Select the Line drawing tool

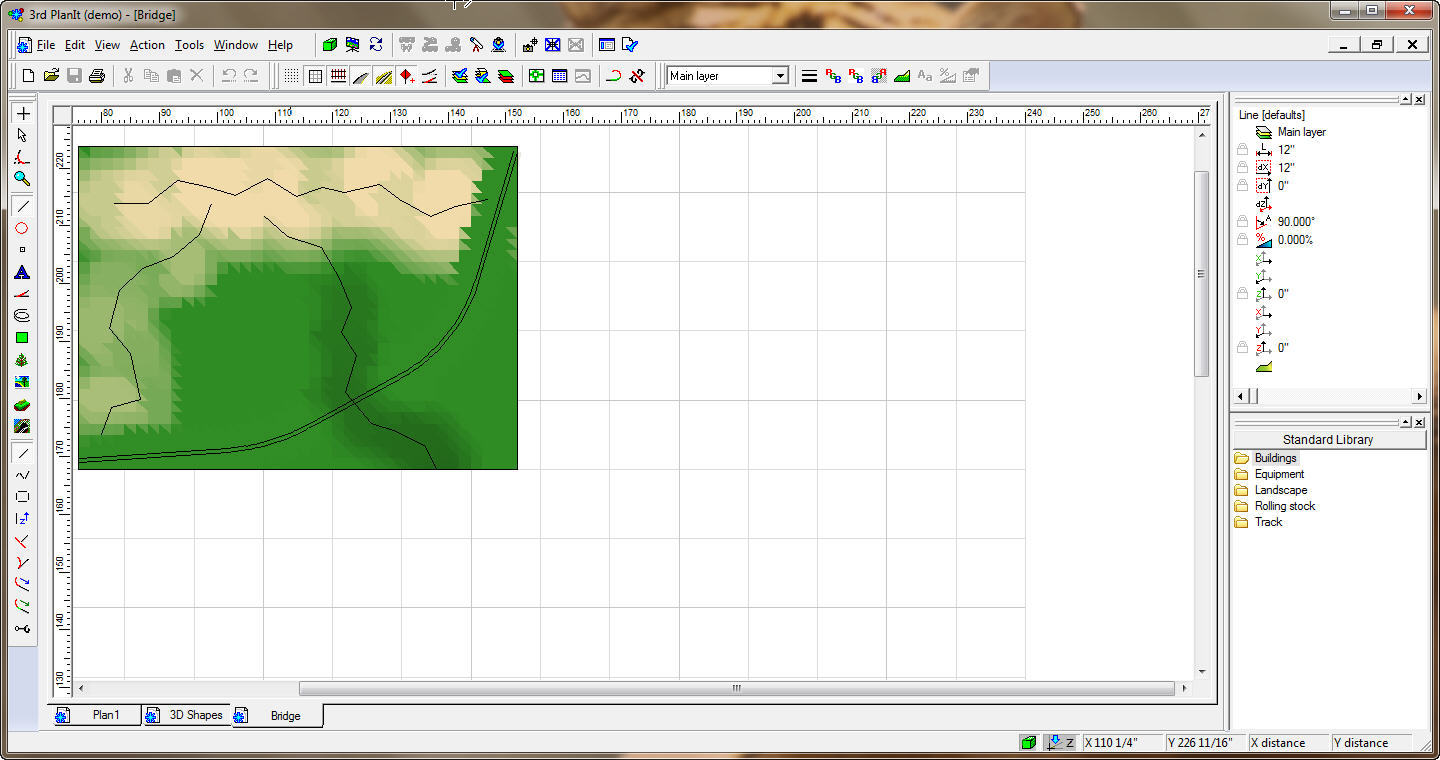pyautogui.click(x=22, y=206)
